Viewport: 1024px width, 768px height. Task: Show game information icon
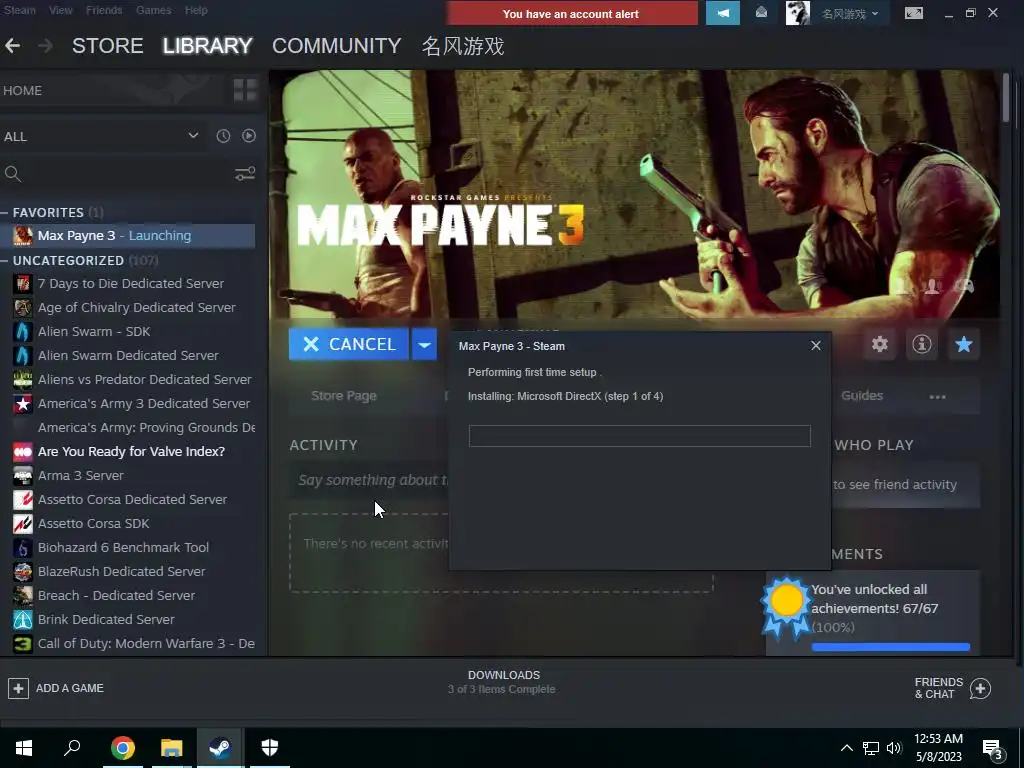click(921, 344)
